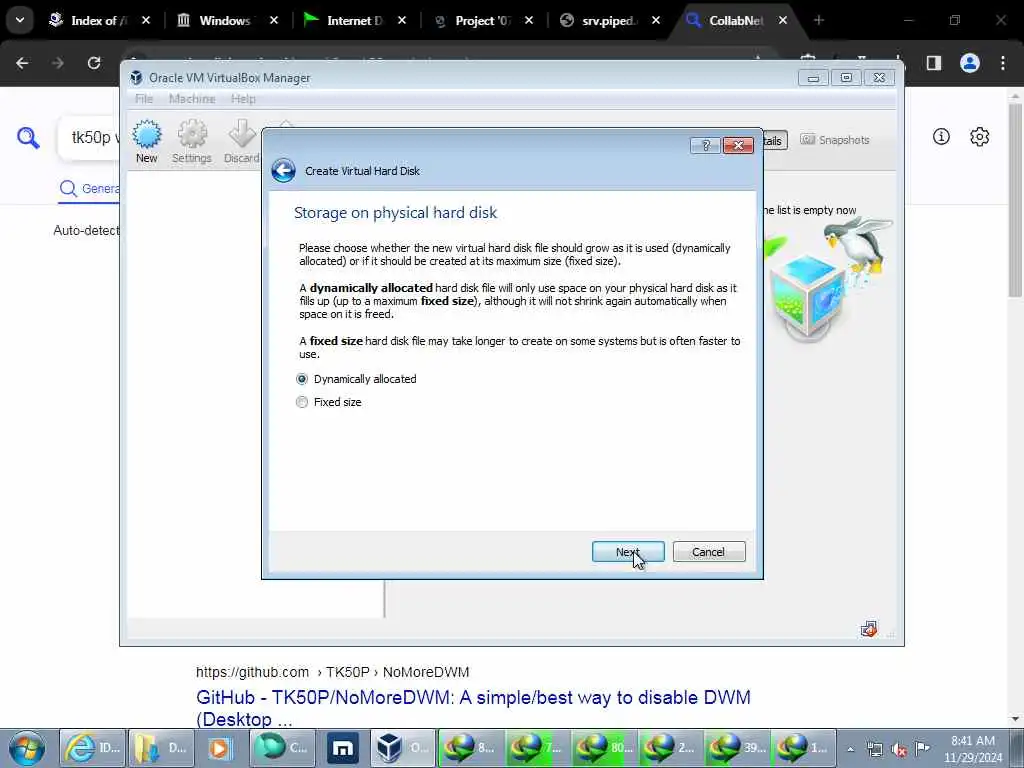
Task: Cancel the Create Virtual Hard Disk wizard
Action: click(709, 552)
